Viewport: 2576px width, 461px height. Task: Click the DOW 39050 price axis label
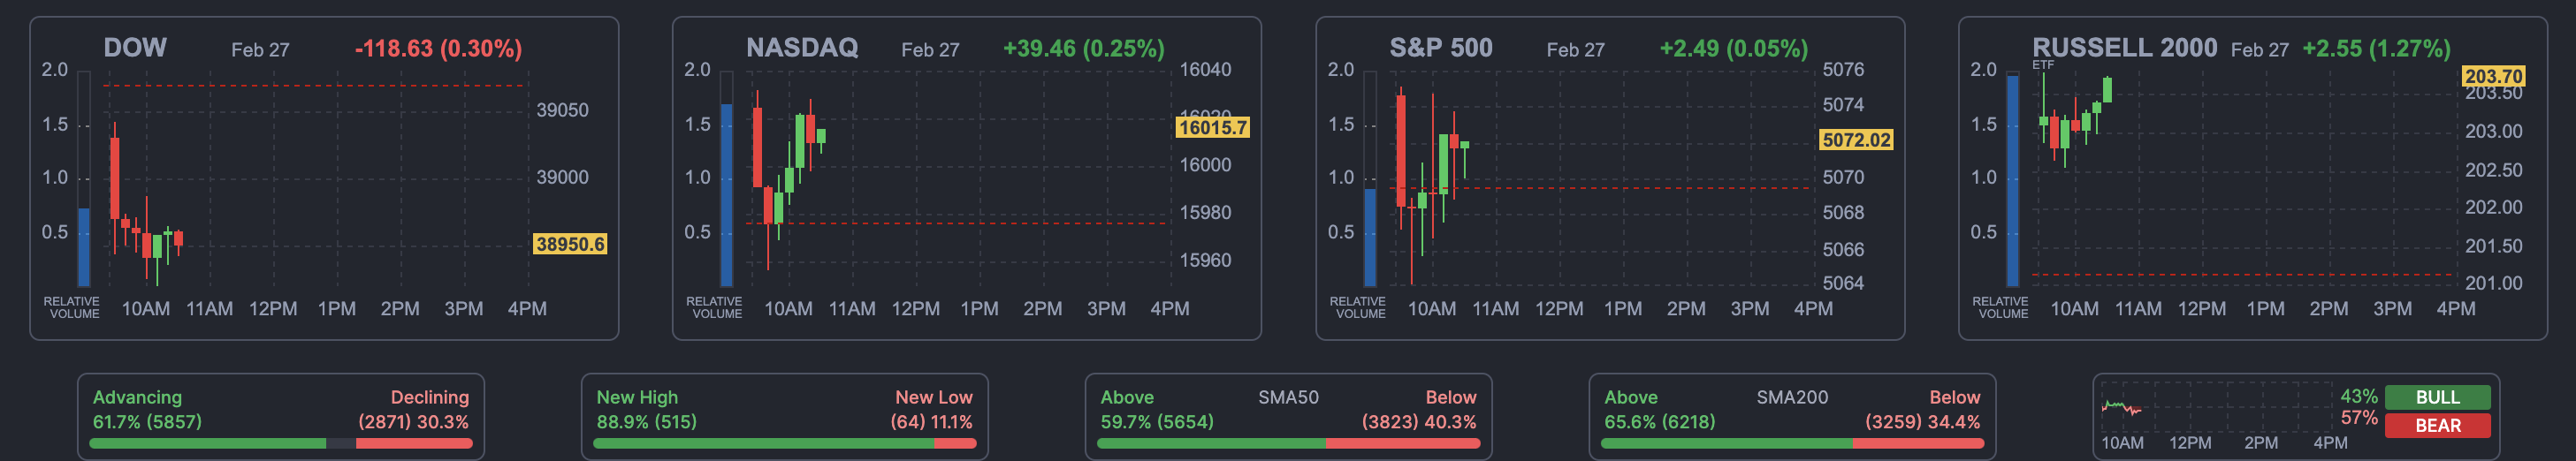point(562,110)
